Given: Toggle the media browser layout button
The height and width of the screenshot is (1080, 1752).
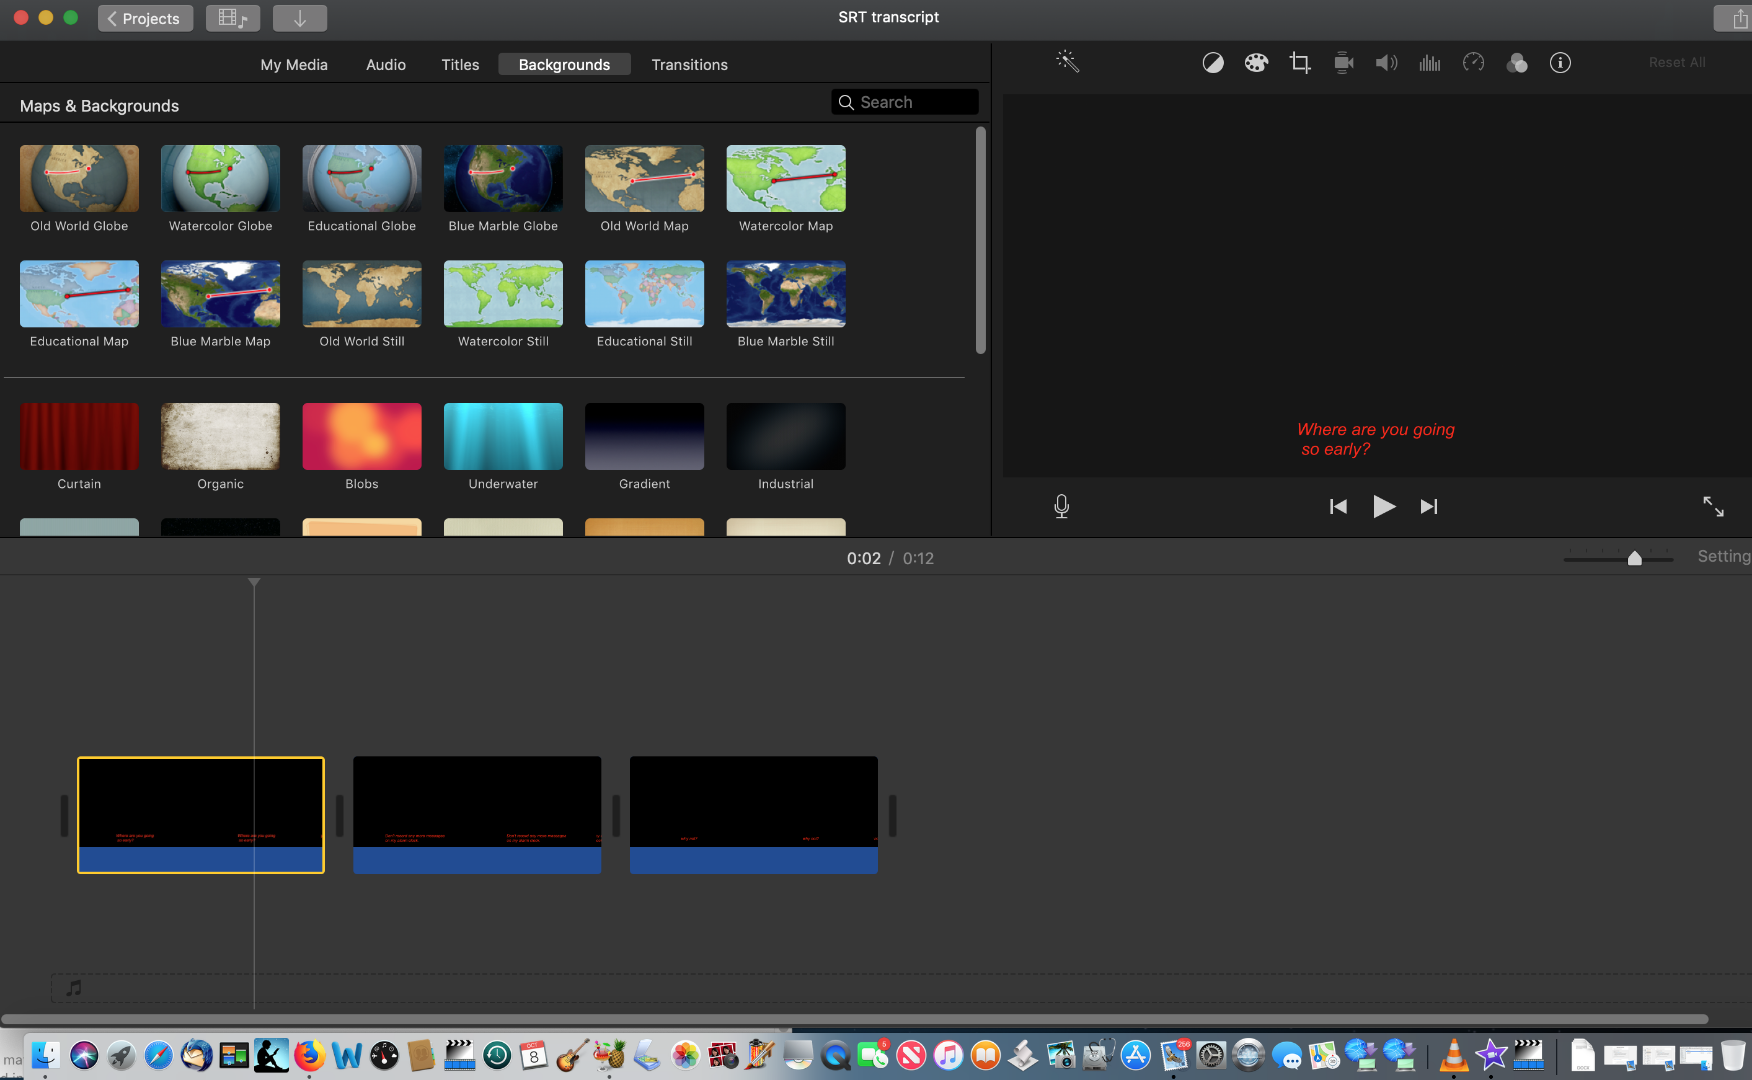Looking at the screenshot, I should point(233,18).
